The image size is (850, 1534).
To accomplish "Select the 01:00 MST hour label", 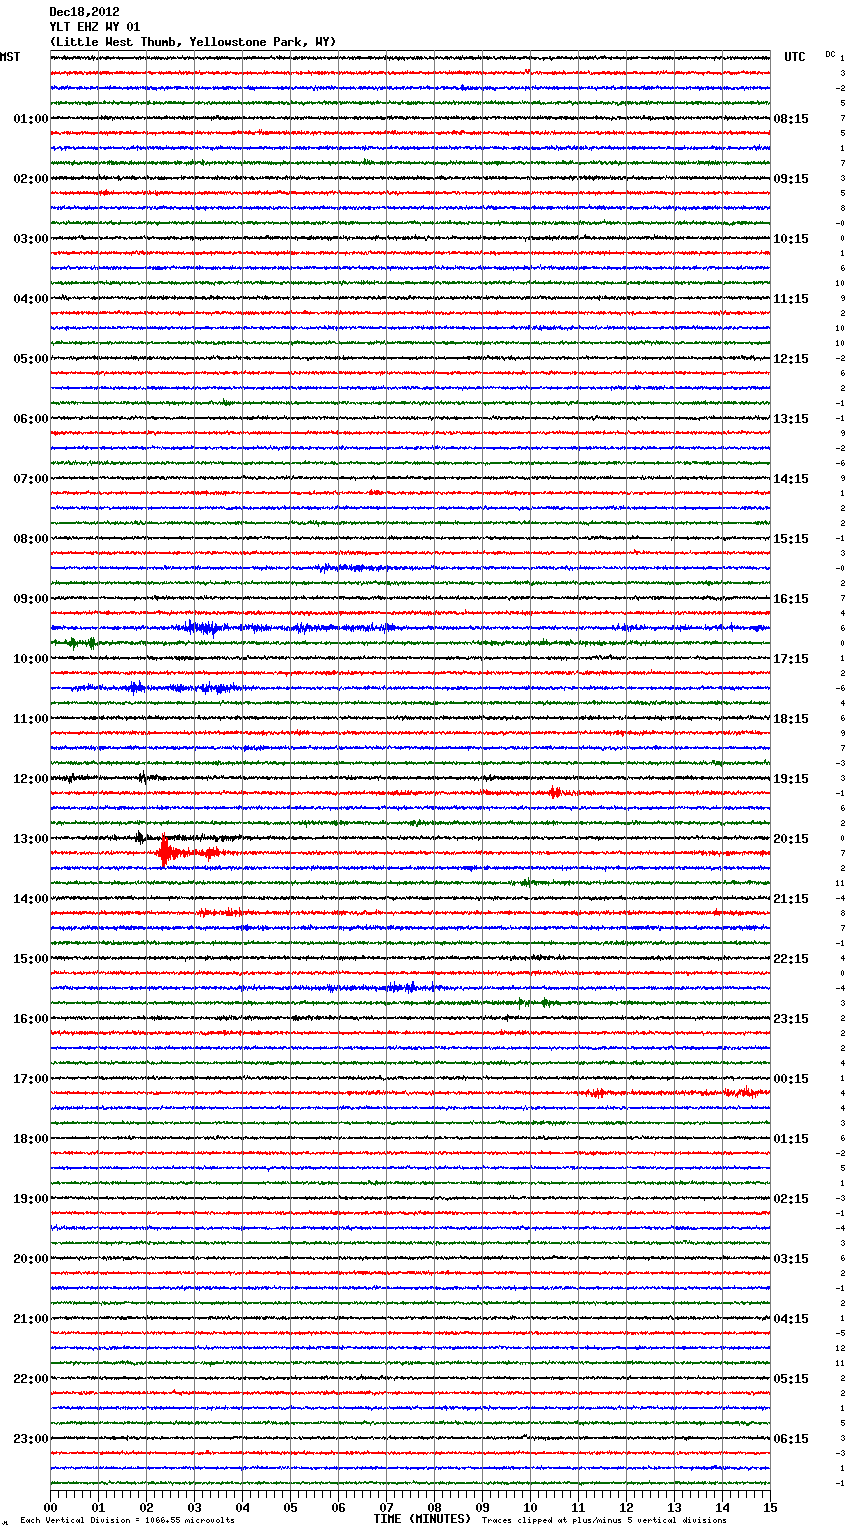I will (31, 119).
